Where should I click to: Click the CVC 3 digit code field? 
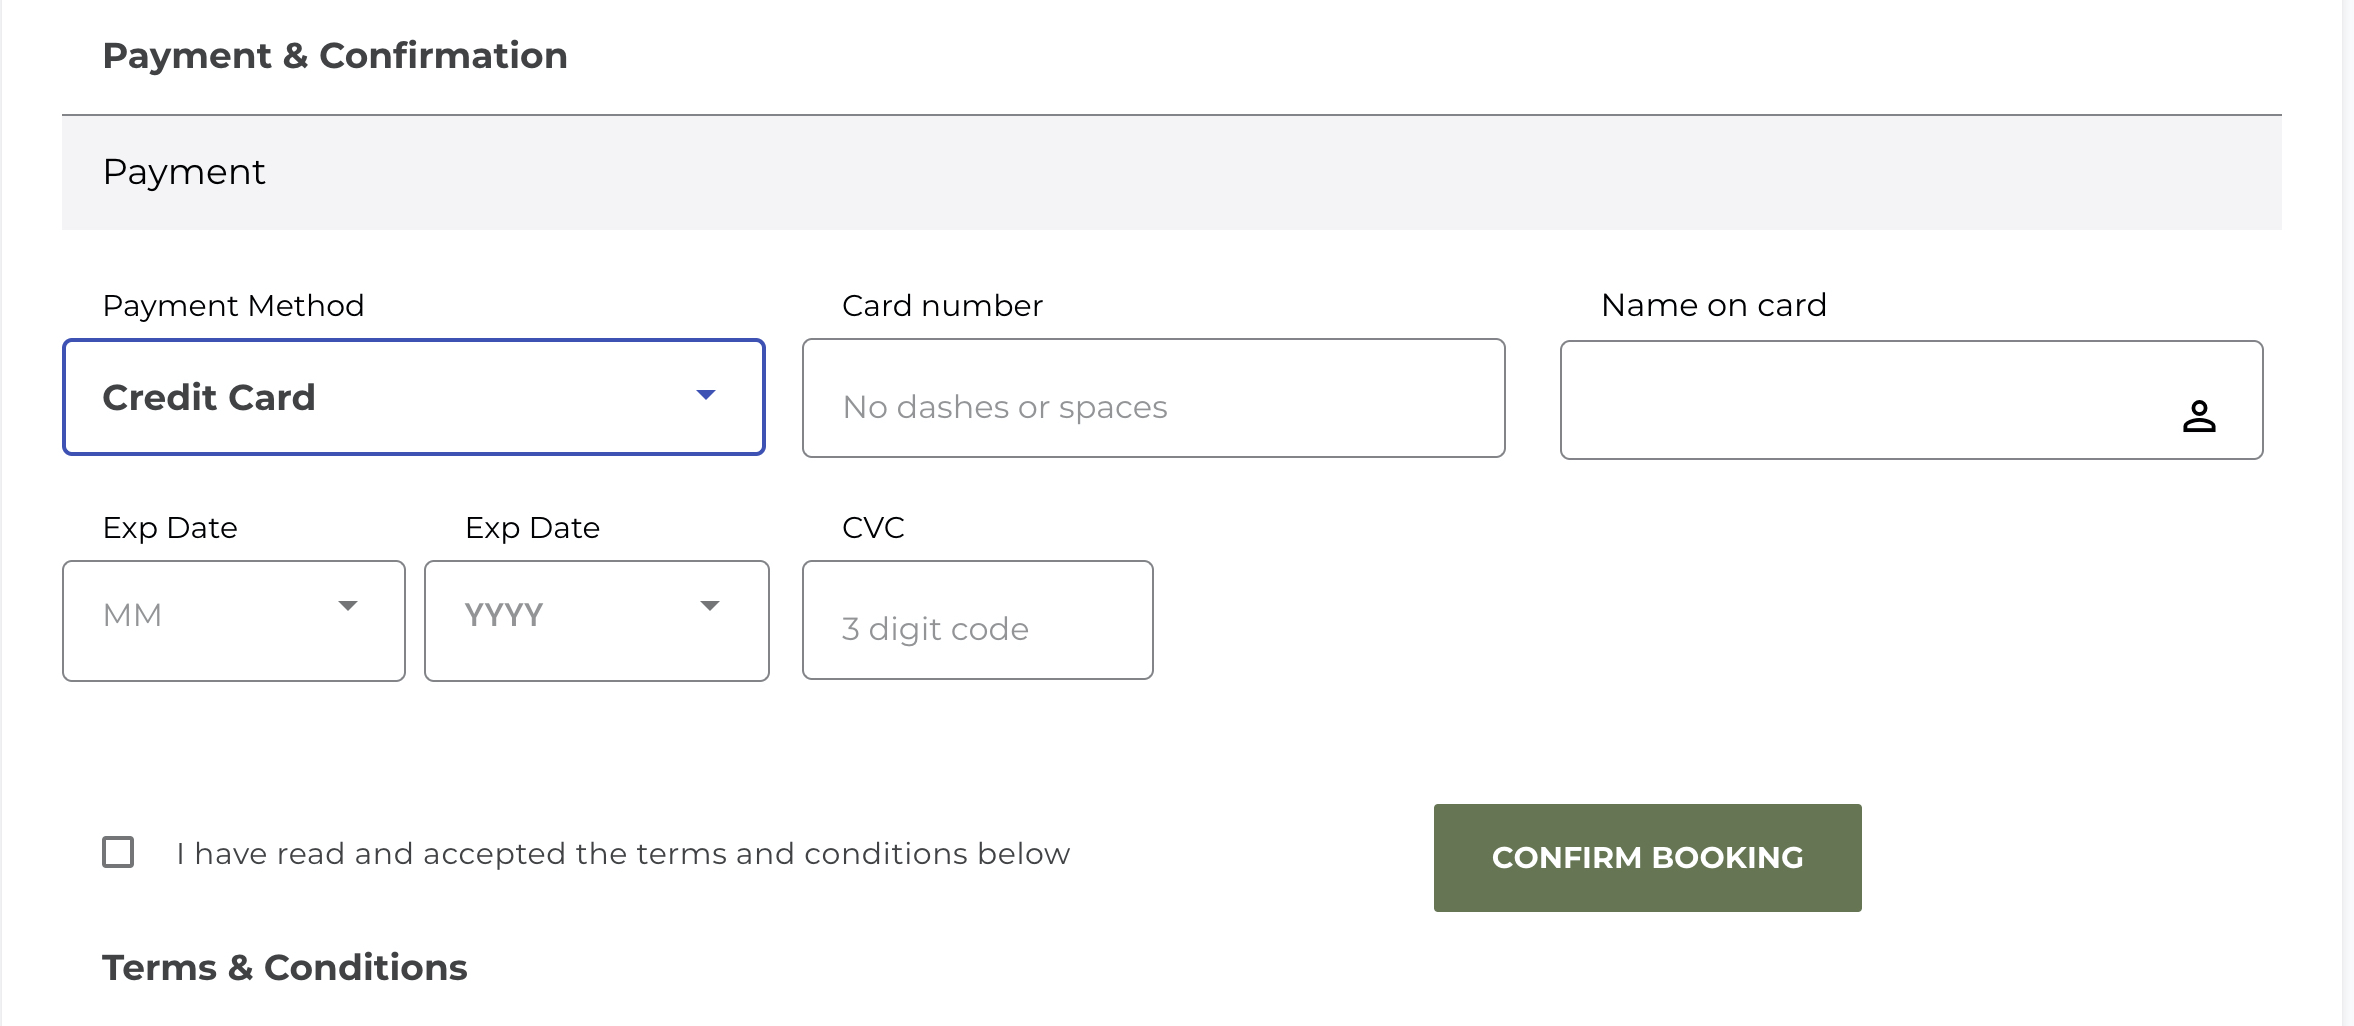coord(977,620)
